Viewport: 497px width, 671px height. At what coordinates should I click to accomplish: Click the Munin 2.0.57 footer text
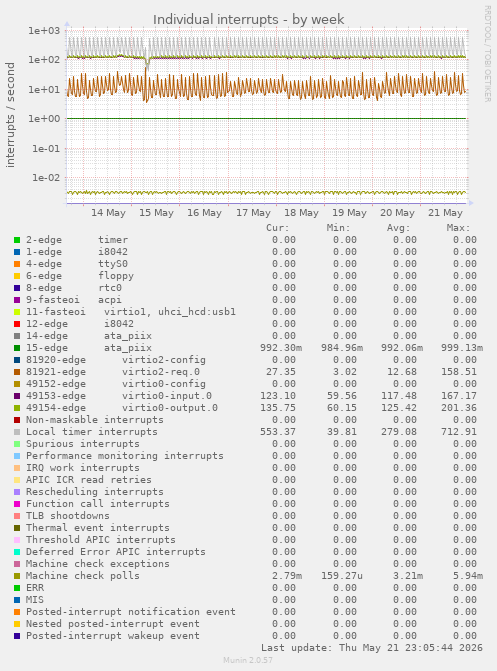[248, 660]
